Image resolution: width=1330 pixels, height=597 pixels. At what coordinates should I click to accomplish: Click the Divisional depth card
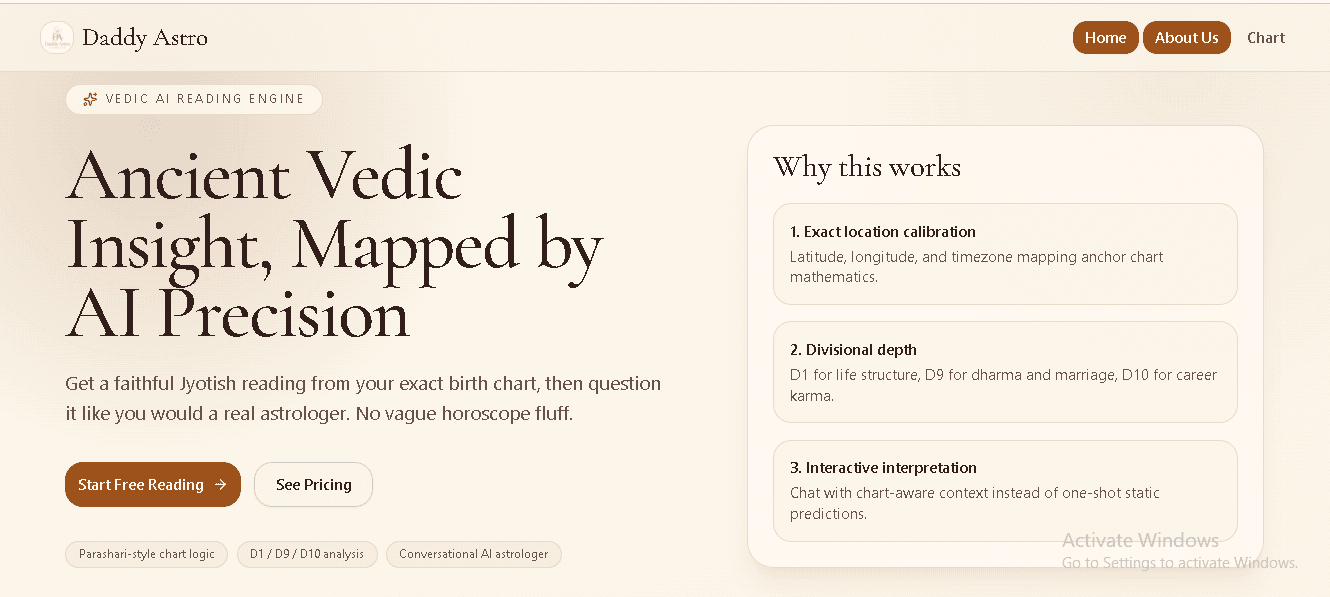(1004, 372)
